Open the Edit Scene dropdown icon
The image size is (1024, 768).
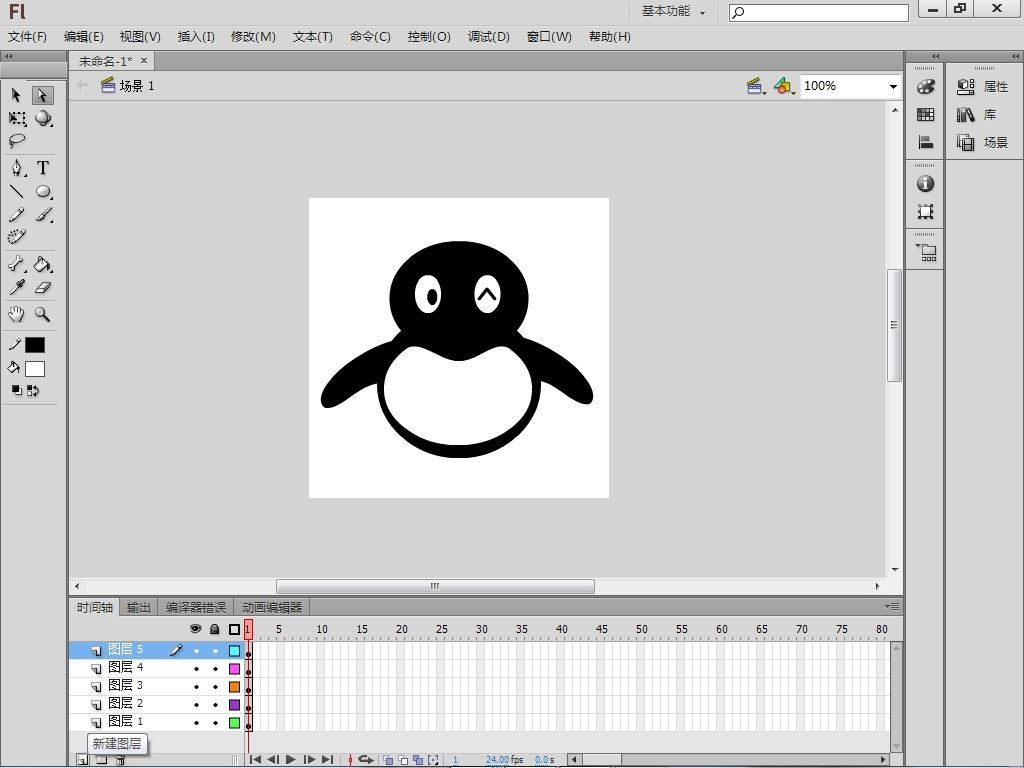pos(756,86)
